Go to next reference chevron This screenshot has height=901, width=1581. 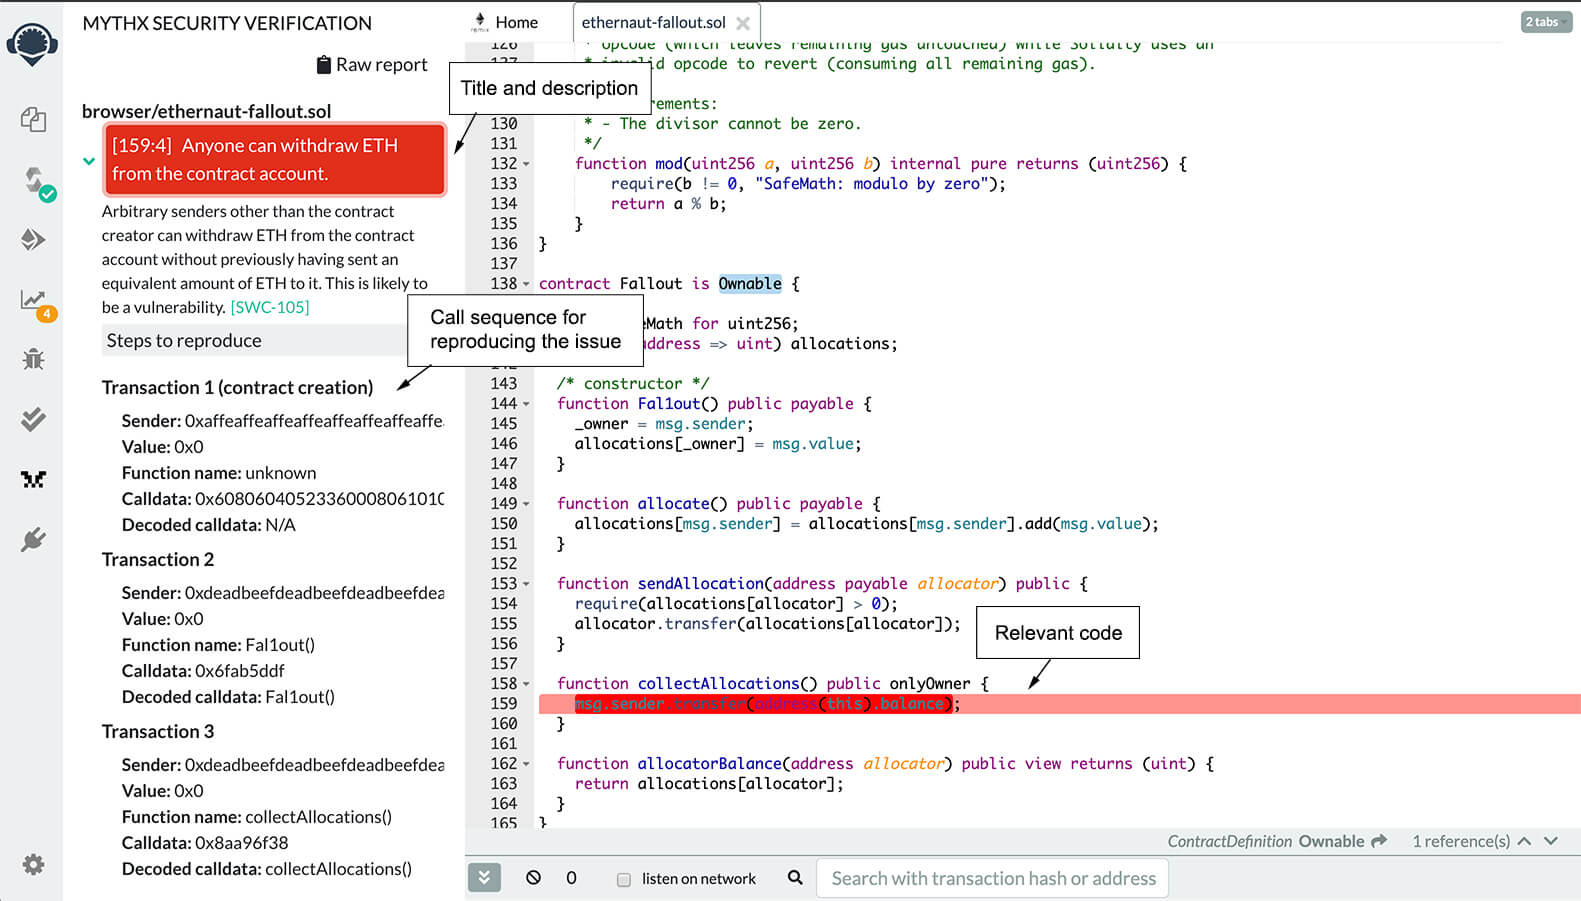pyautogui.click(x=1551, y=841)
